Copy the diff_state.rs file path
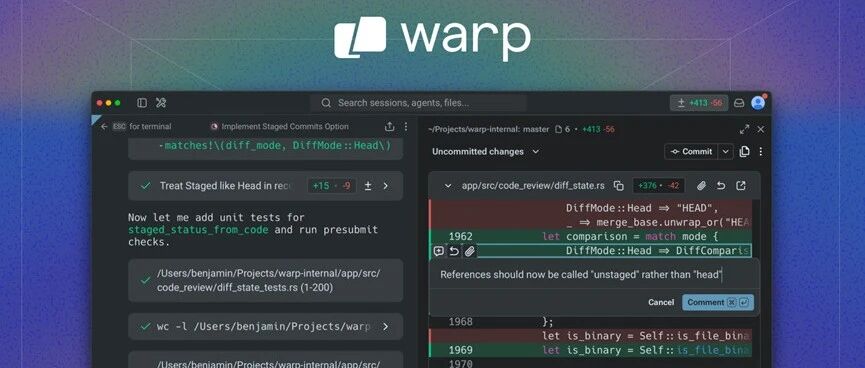 tap(619, 186)
